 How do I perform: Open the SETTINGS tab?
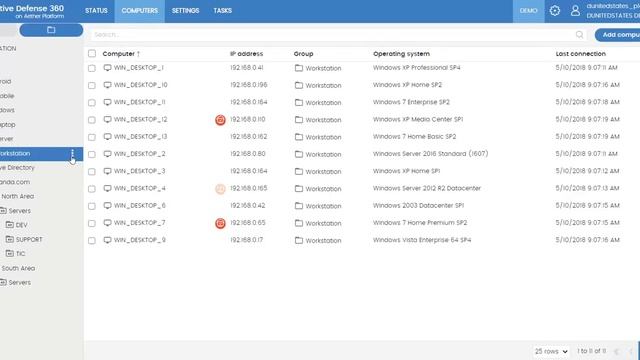185,11
